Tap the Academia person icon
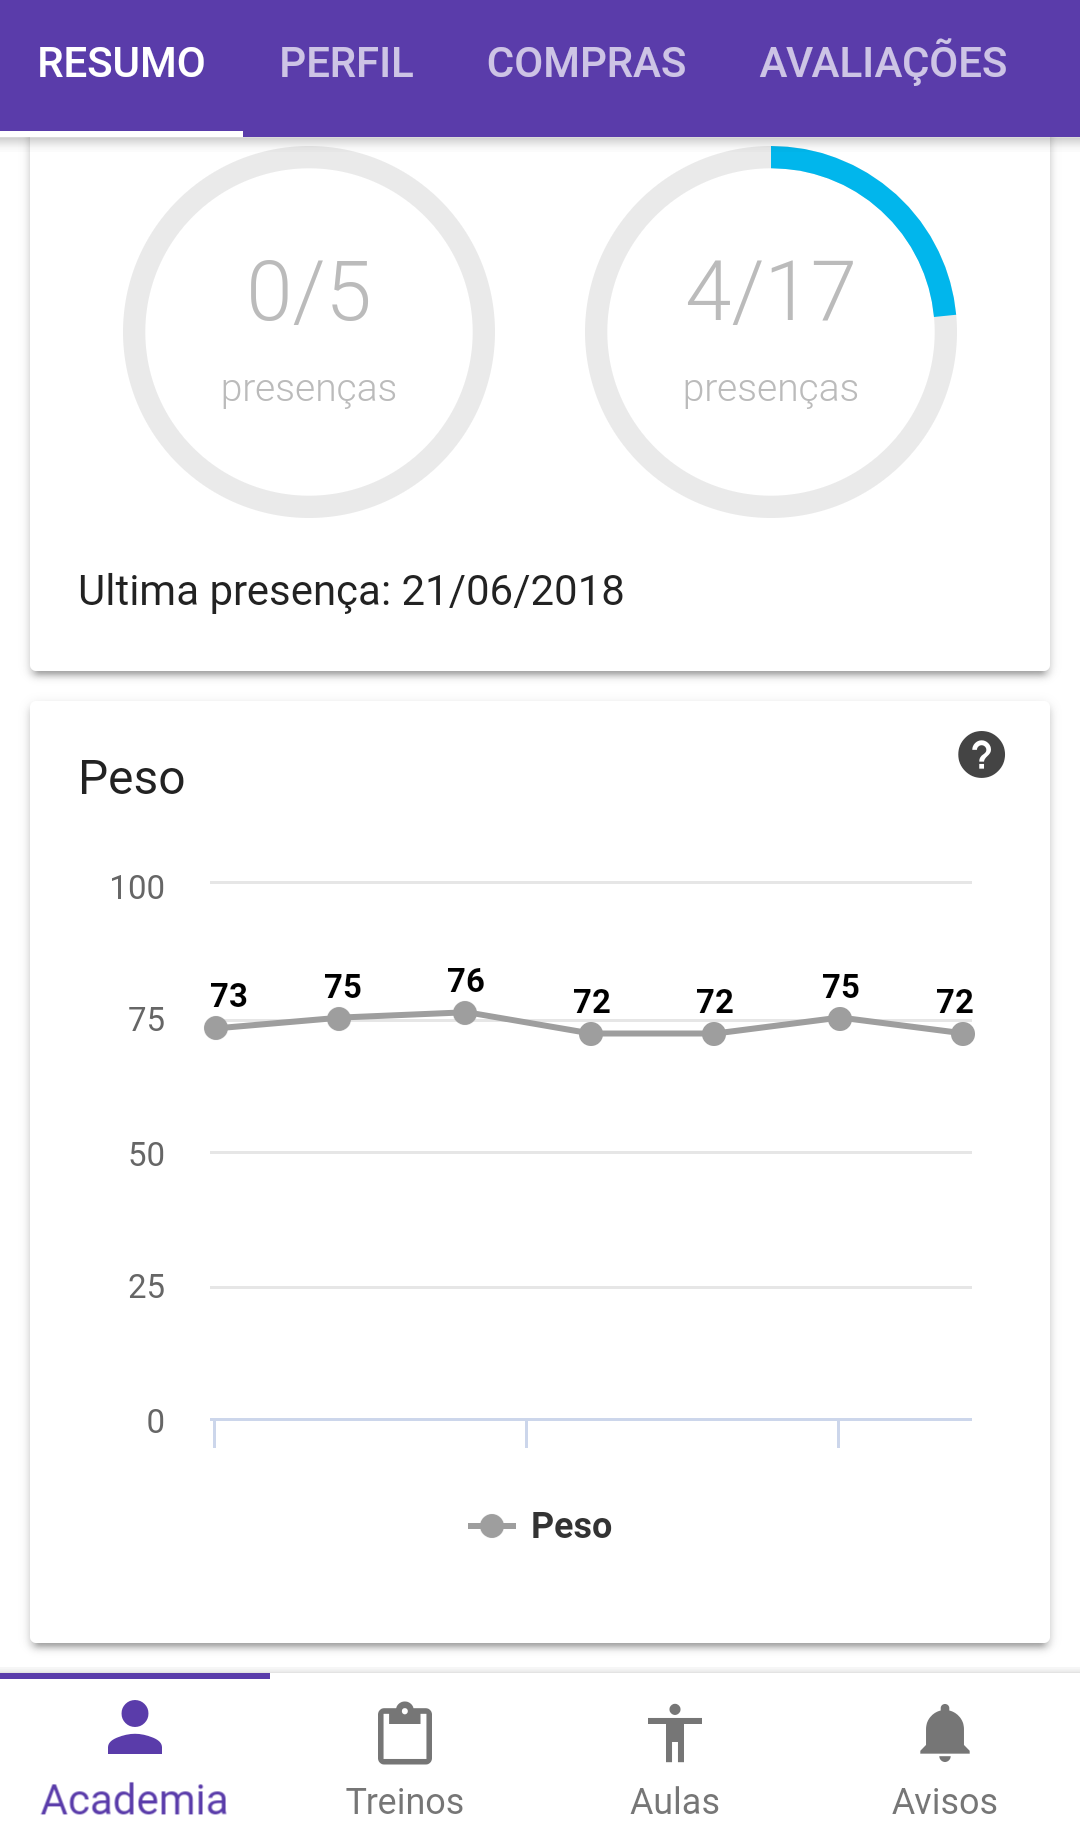1080x1841 pixels. point(135,1728)
